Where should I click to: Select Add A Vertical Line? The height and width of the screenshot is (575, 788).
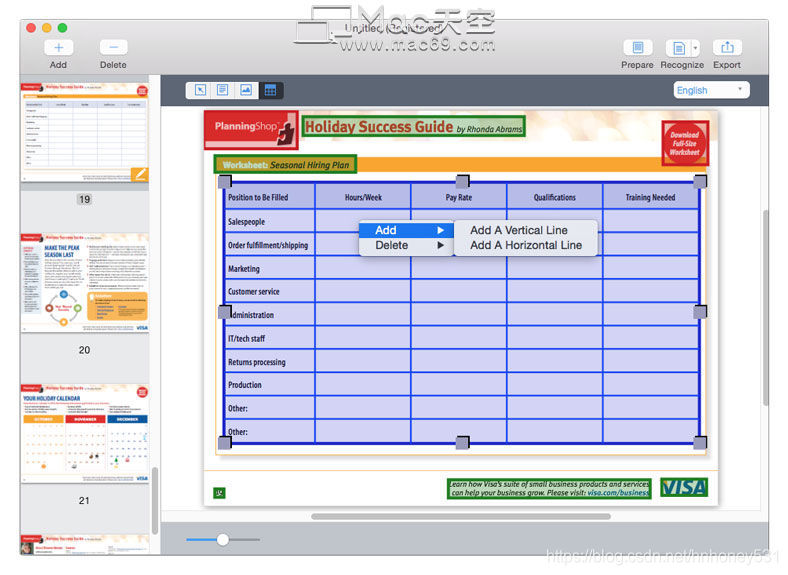pos(519,230)
